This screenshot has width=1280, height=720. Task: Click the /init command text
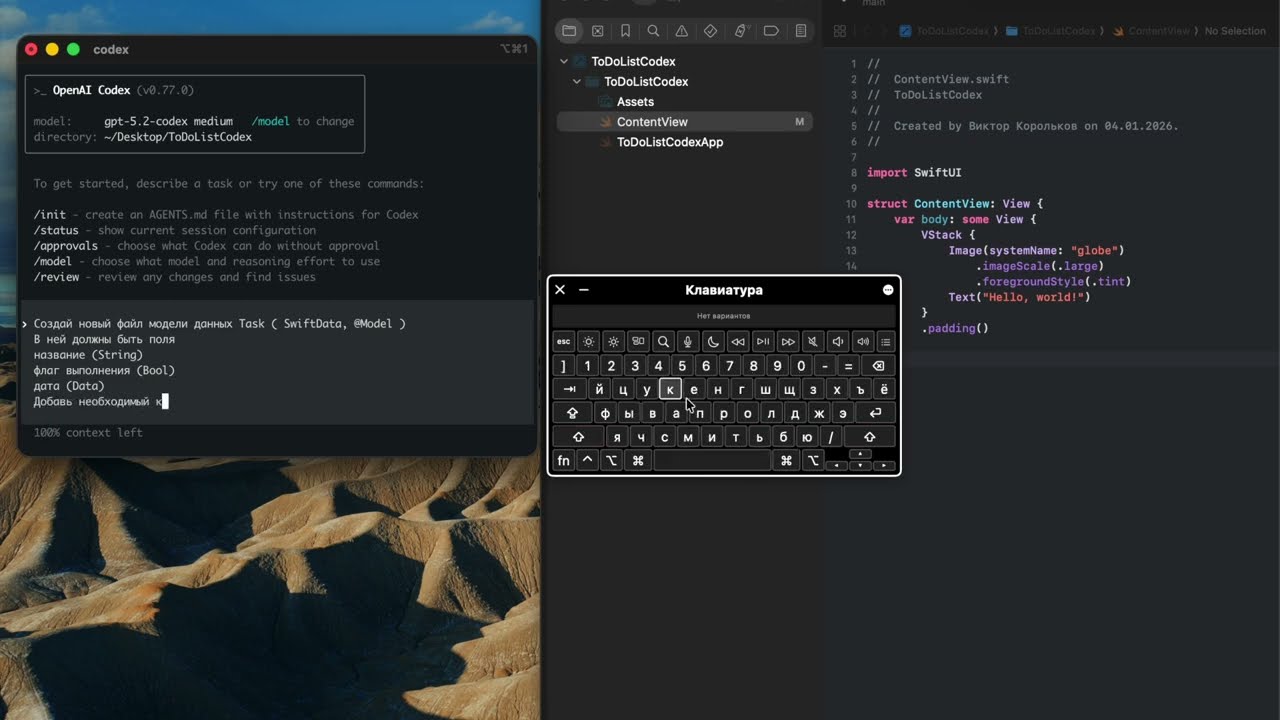click(50, 214)
